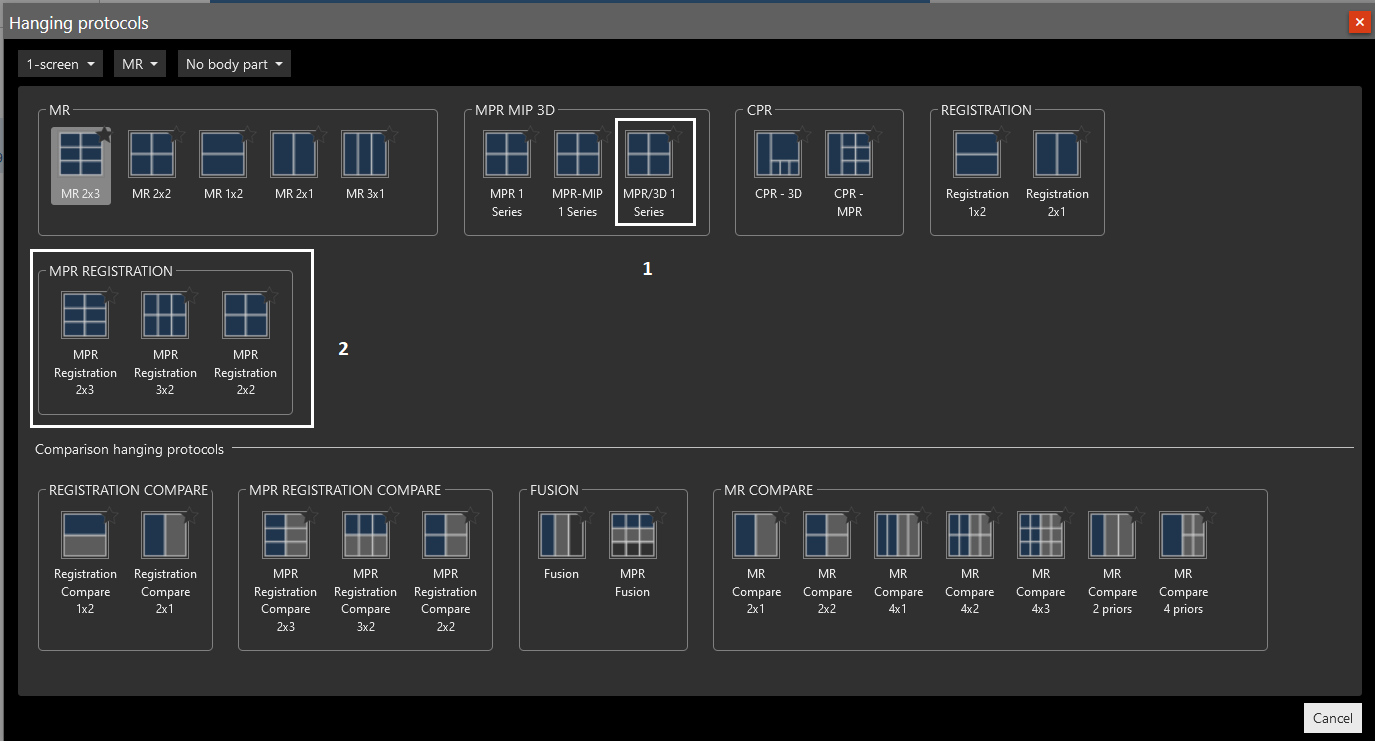Choose MR Compare 4x3 layout icon

tap(1041, 536)
